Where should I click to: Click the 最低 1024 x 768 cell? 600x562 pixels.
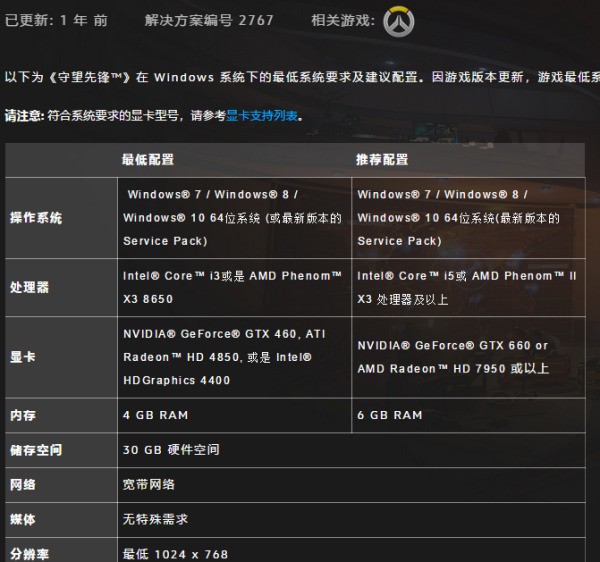pos(351,551)
